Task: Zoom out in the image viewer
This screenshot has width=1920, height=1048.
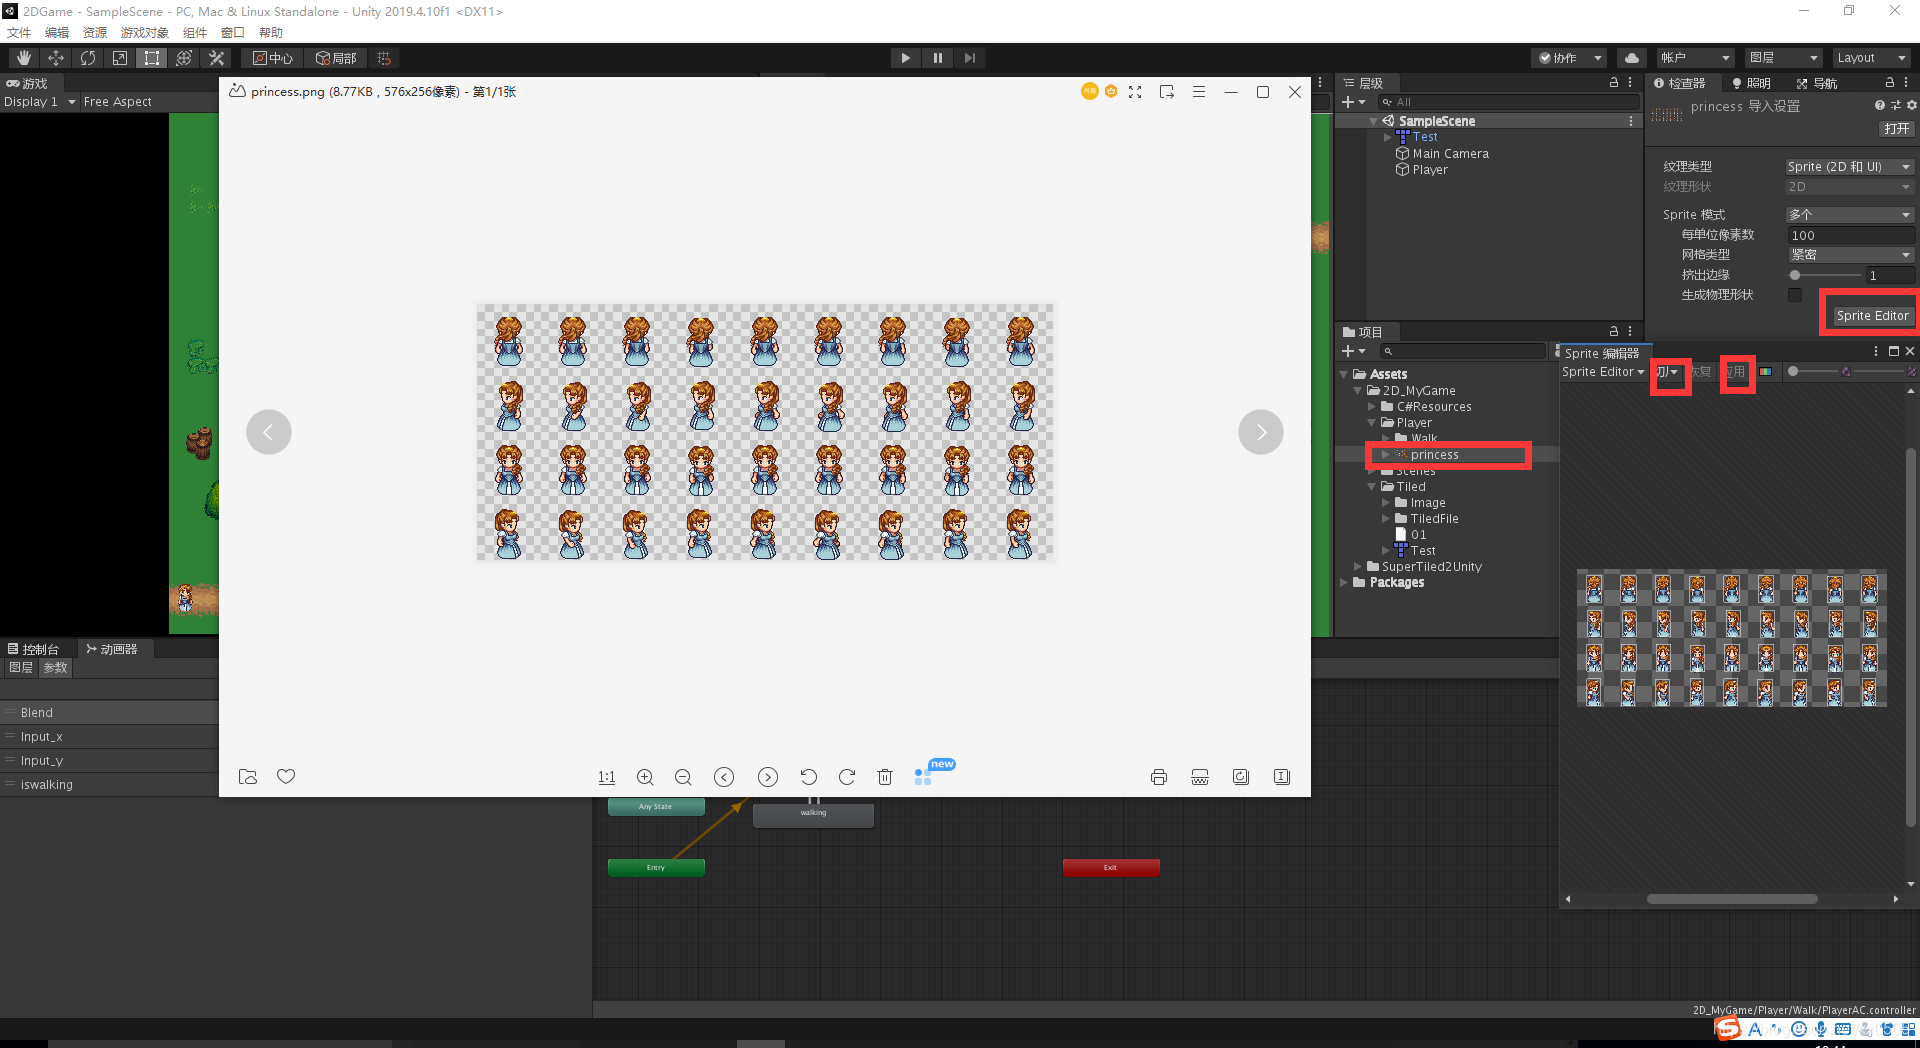Action: tap(683, 777)
